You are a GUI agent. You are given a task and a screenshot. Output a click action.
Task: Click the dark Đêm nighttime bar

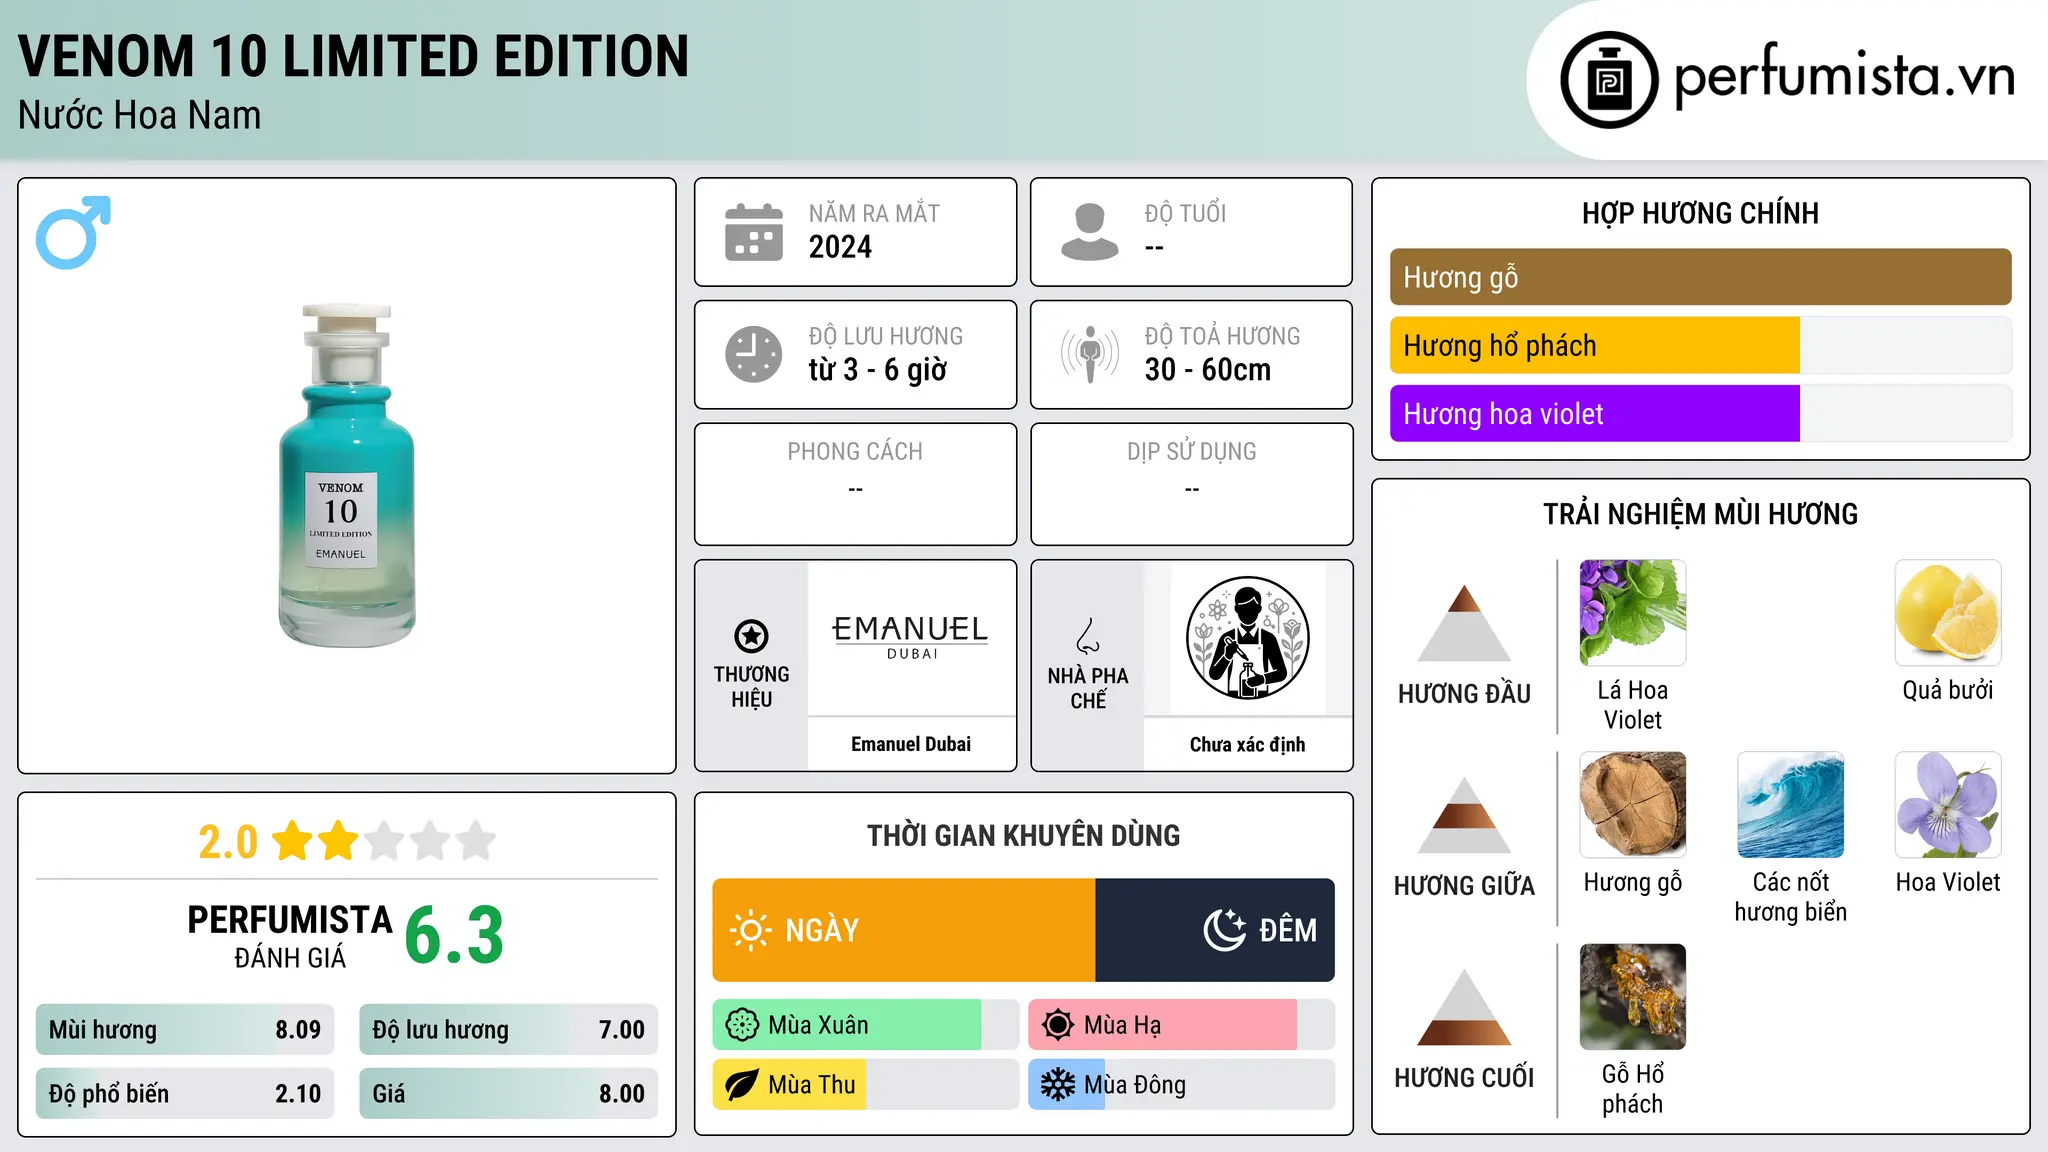tap(1215, 930)
